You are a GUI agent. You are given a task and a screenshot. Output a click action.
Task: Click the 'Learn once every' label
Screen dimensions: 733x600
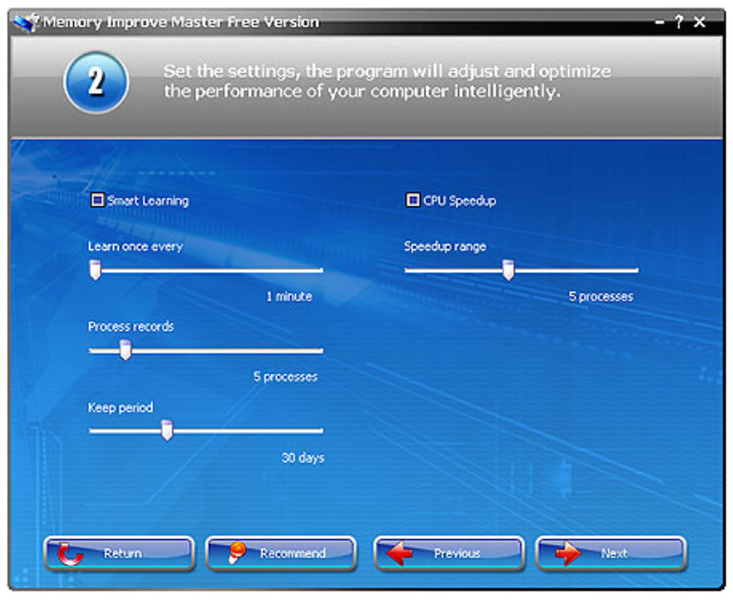pyautogui.click(x=135, y=246)
